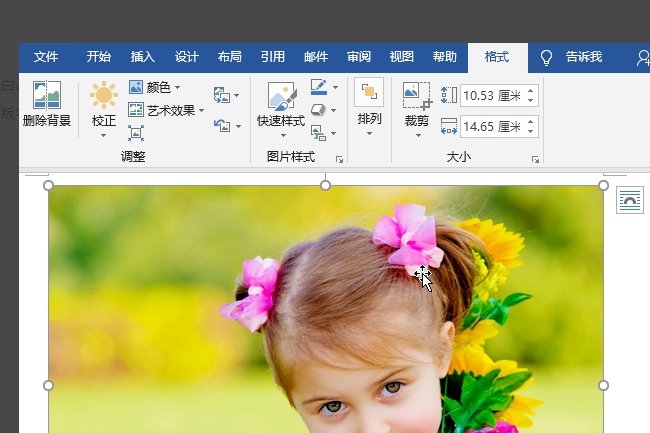The height and width of the screenshot is (433, 650).
Task: Click the shape height icon
Action: point(449,95)
